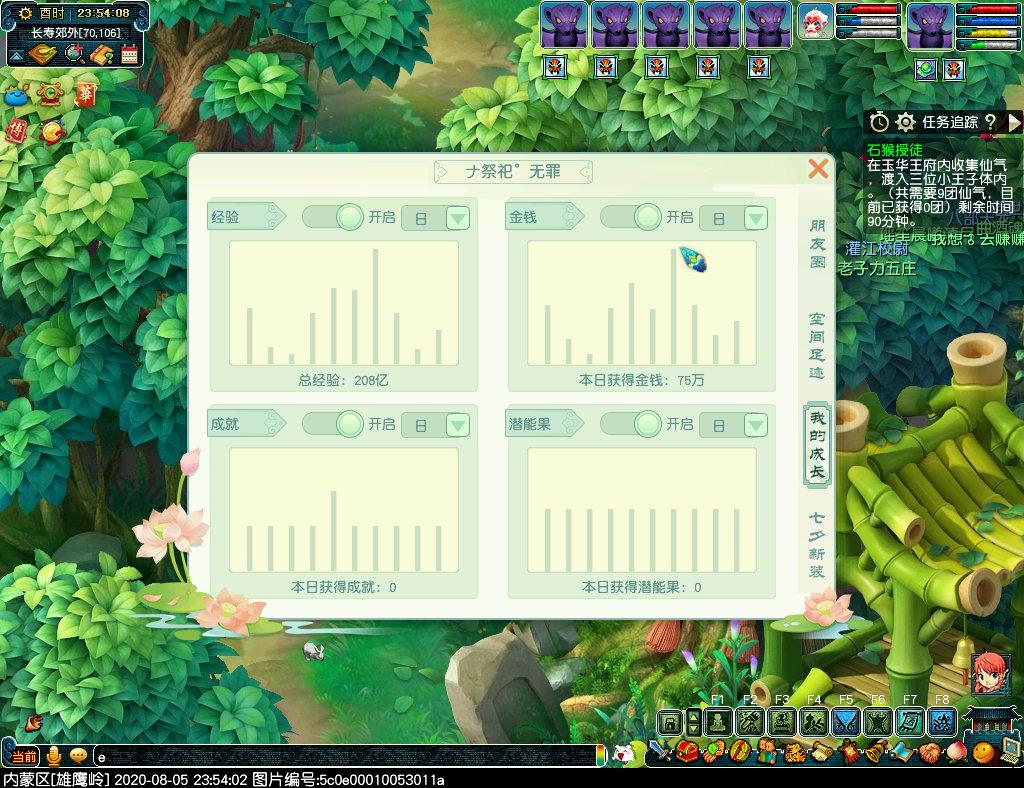Collapse the top-left map info panel

(16, 56)
